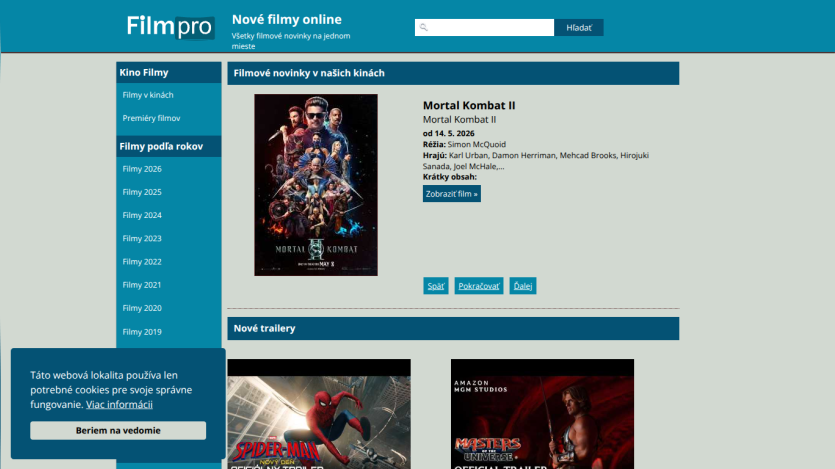The width and height of the screenshot is (835, 469).
Task: Click the Filmpro logo
Action: [x=170, y=27]
